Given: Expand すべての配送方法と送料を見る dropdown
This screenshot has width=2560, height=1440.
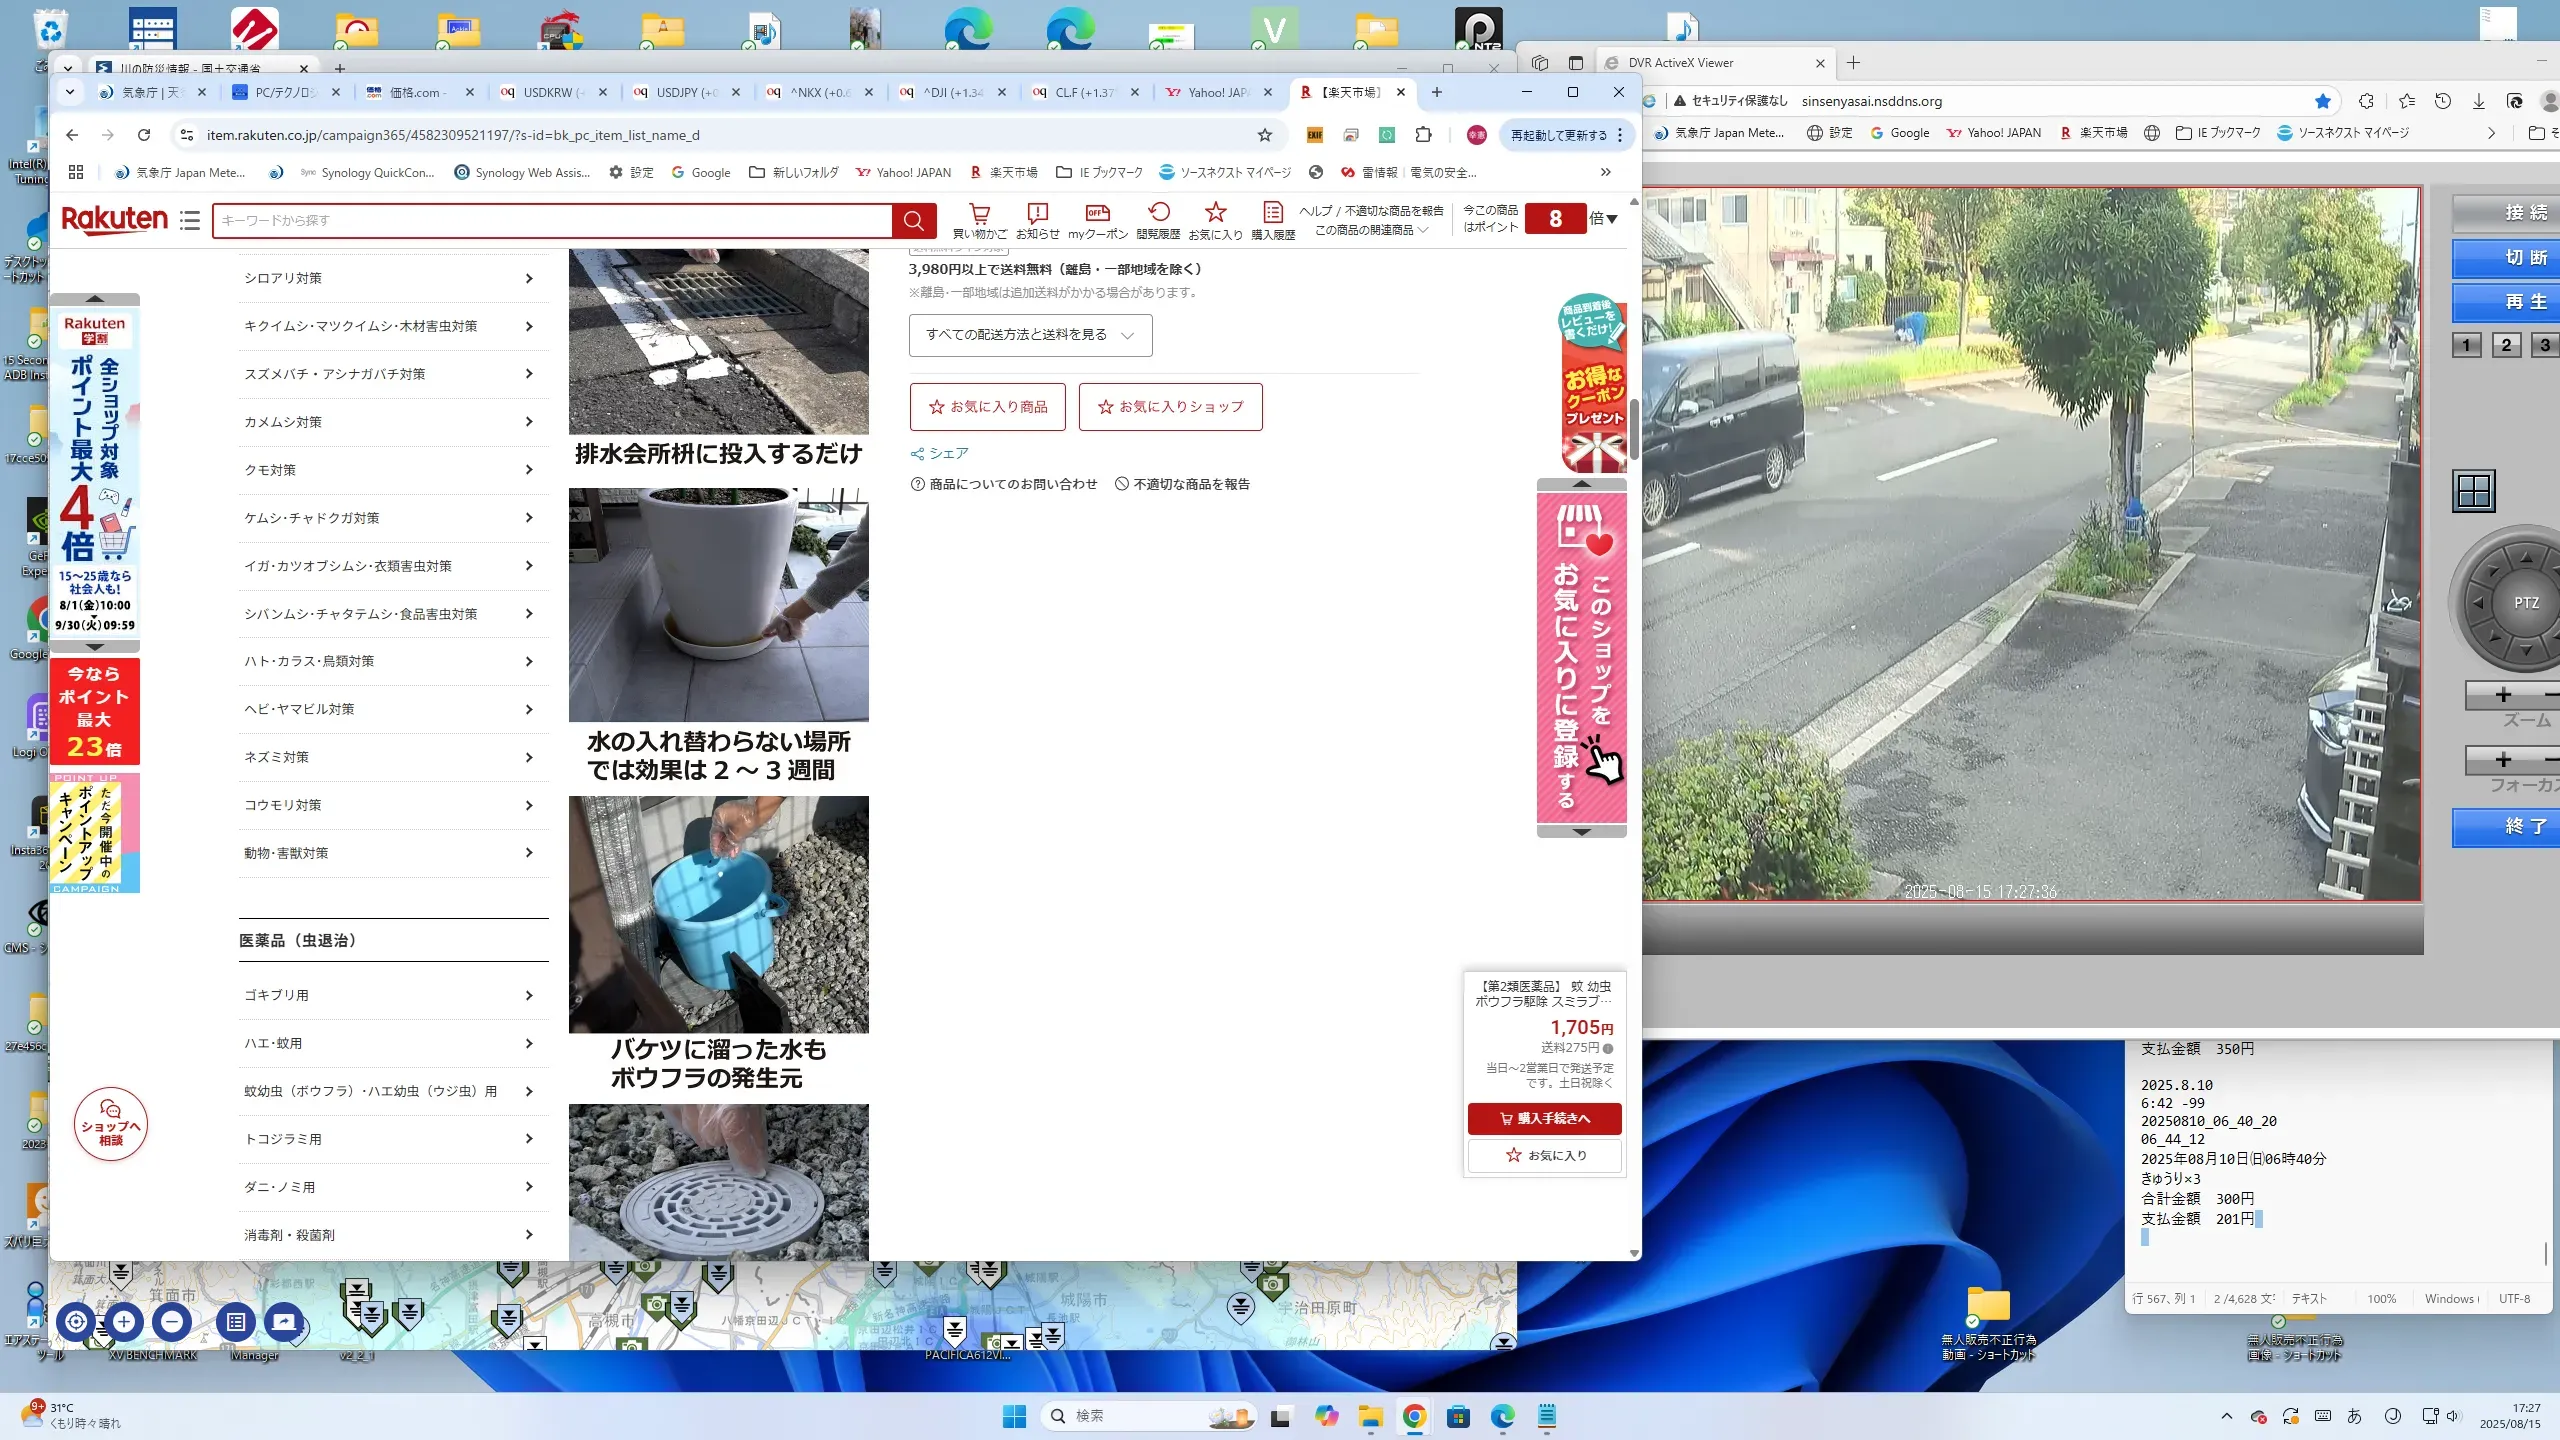Looking at the screenshot, I should [1030, 335].
